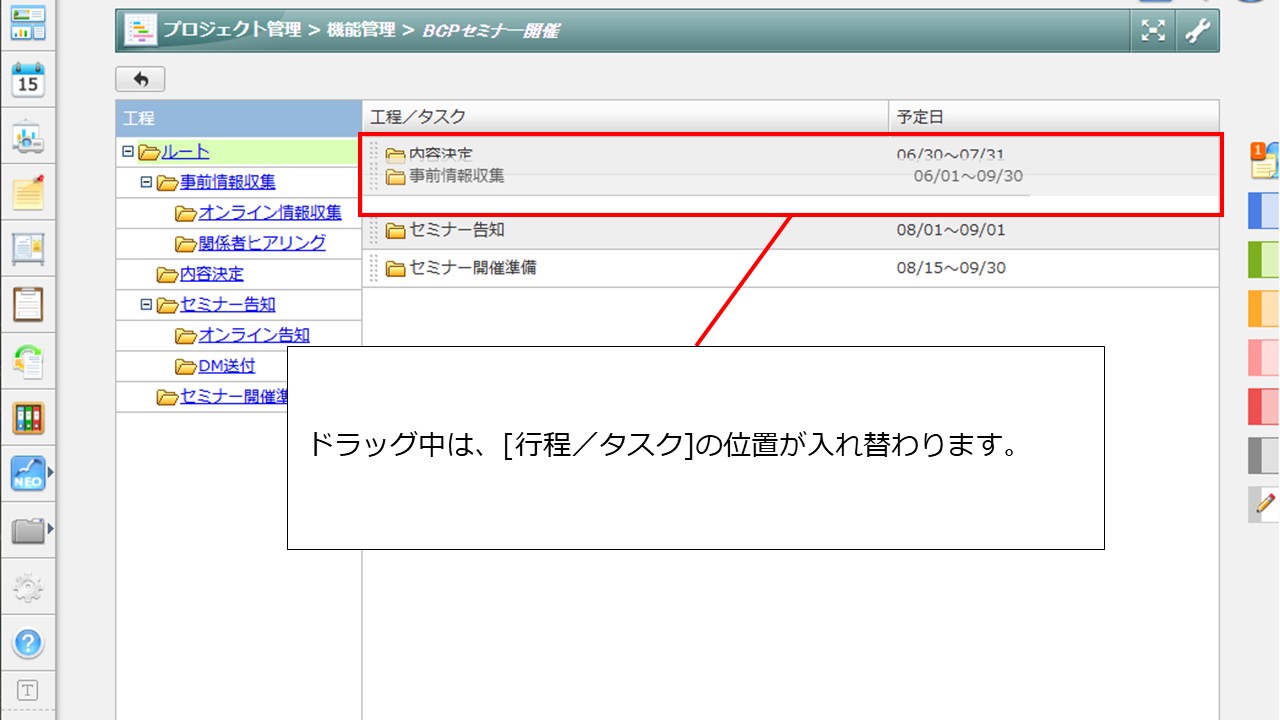
Task: Open the オンライン情報収集 link in tree
Action: pyautogui.click(x=269, y=212)
